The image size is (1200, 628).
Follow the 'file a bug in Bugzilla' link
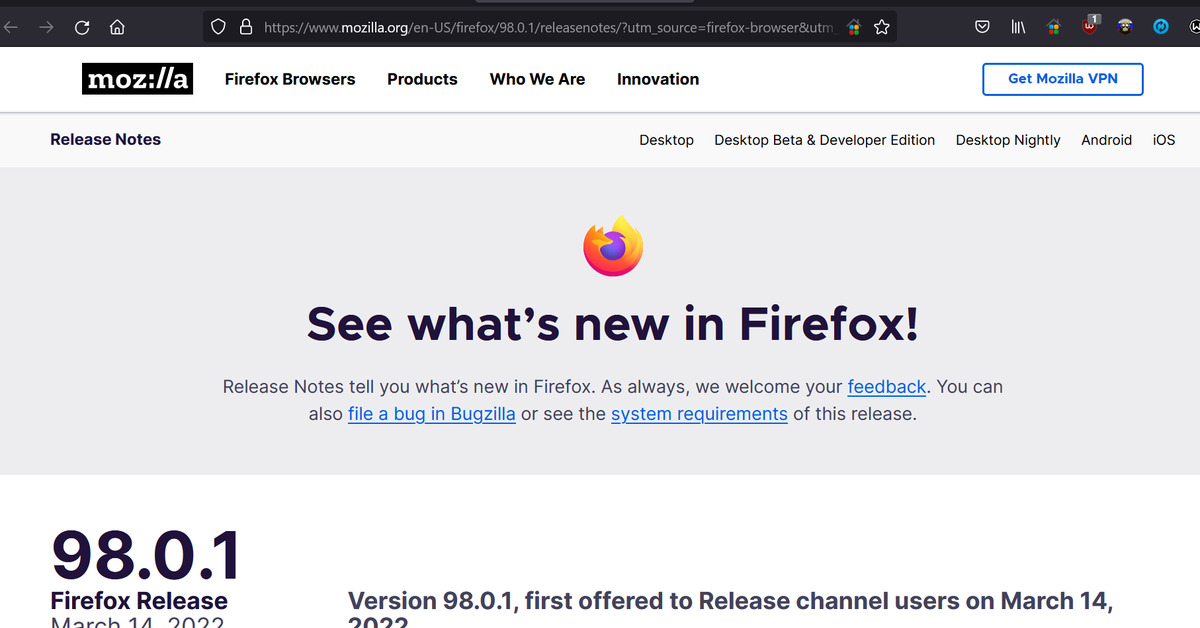(432, 414)
